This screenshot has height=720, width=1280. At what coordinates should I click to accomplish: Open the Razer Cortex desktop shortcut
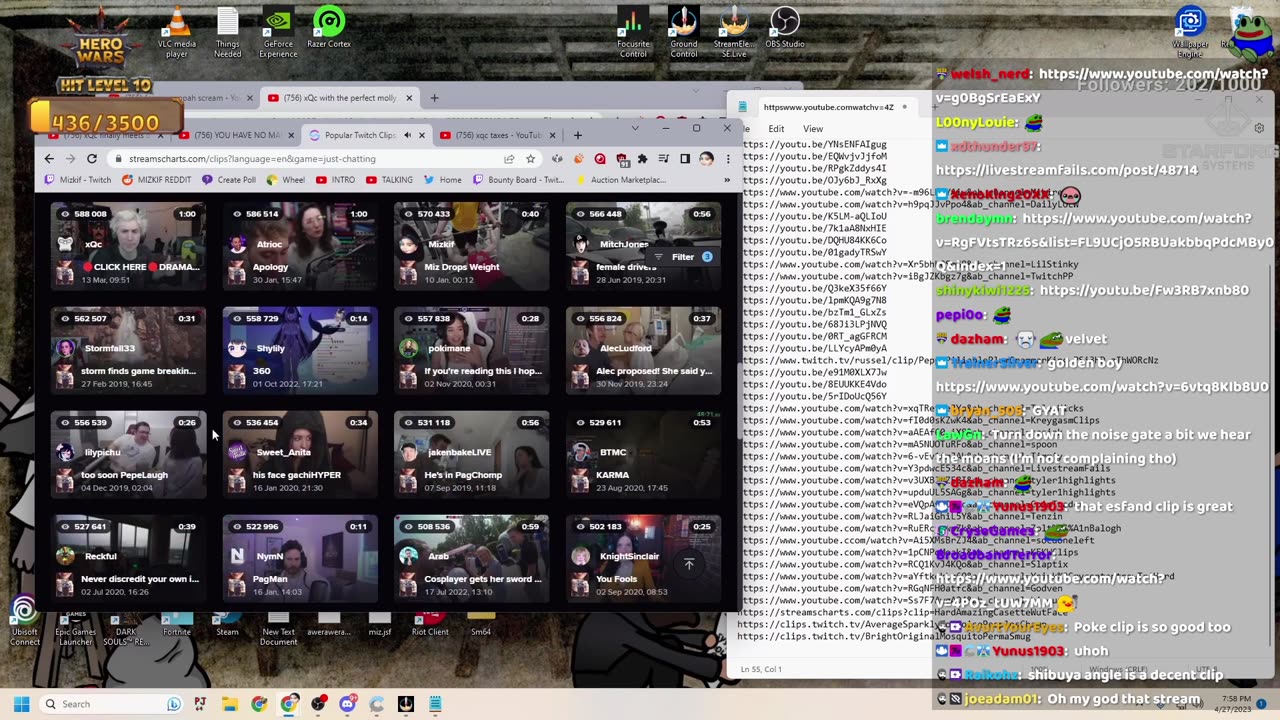[x=329, y=28]
